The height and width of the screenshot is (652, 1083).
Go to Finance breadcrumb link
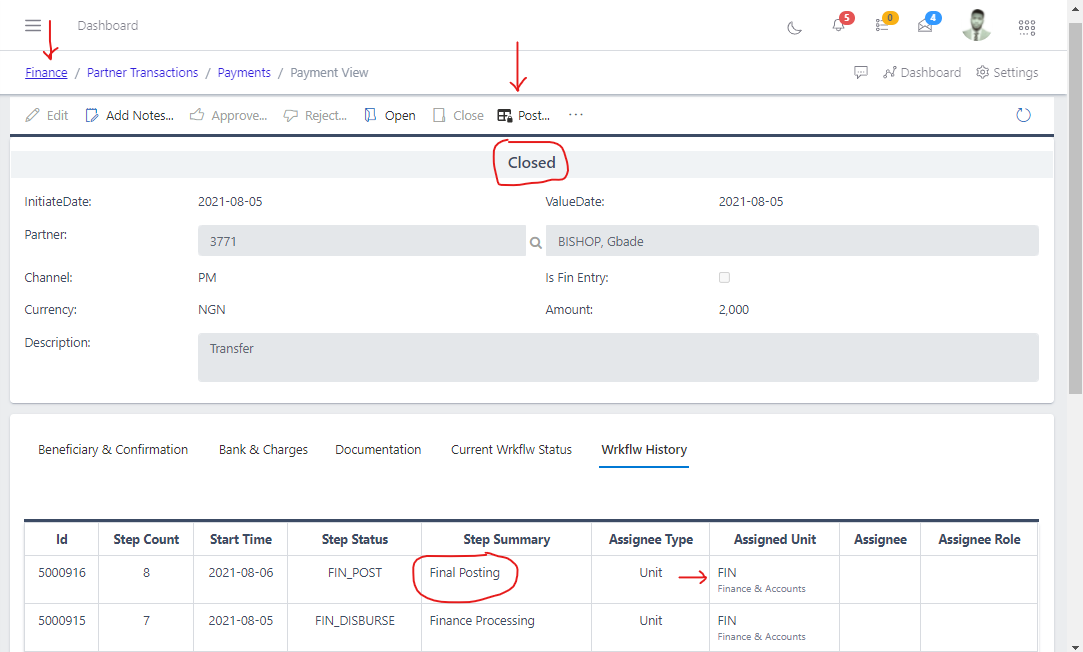coord(46,73)
